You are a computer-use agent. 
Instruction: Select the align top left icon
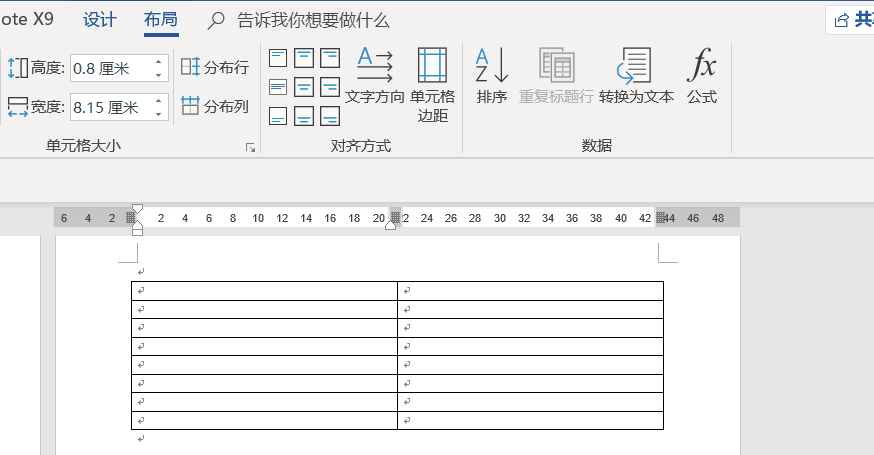278,58
